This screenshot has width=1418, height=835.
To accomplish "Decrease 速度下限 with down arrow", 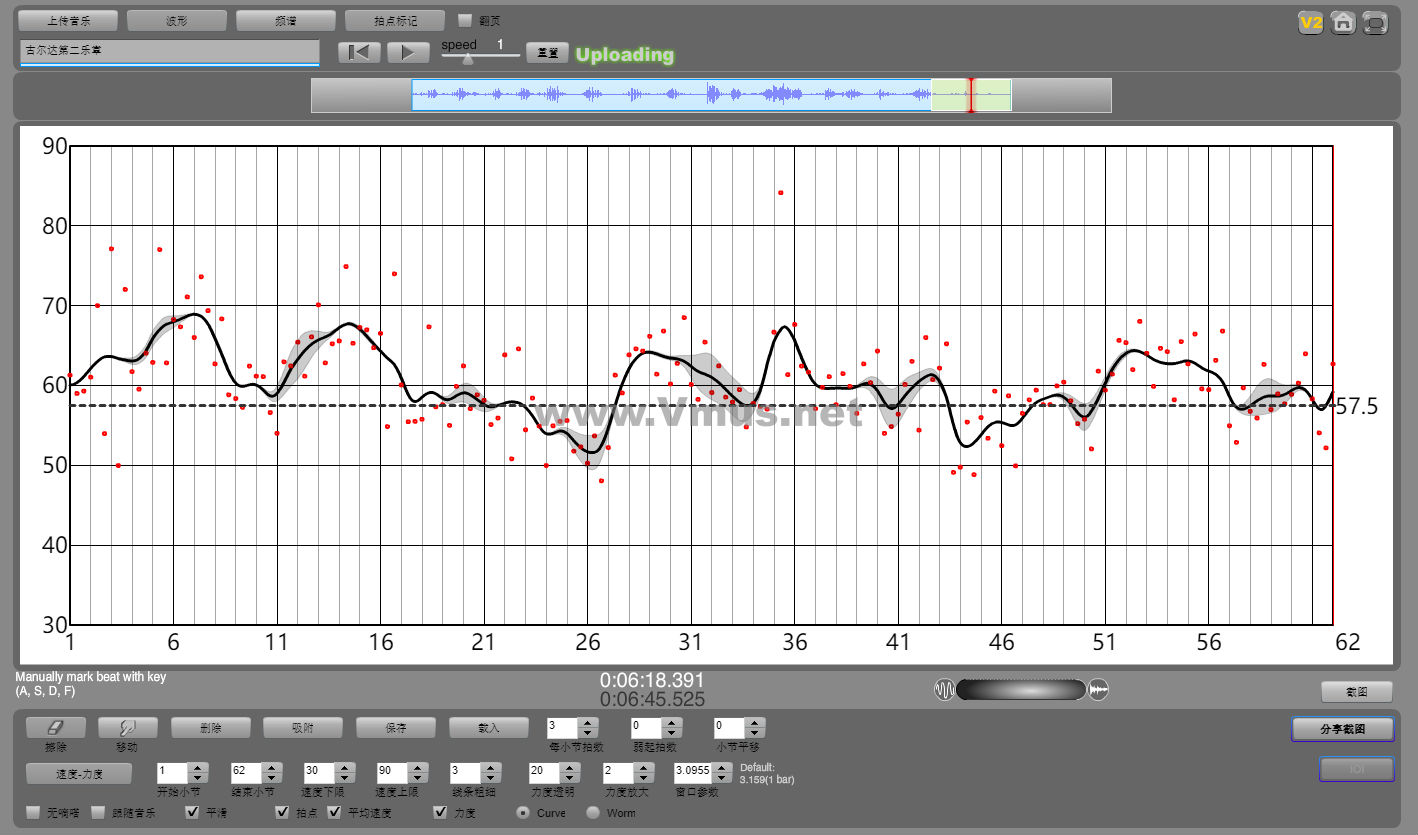I will click(346, 778).
